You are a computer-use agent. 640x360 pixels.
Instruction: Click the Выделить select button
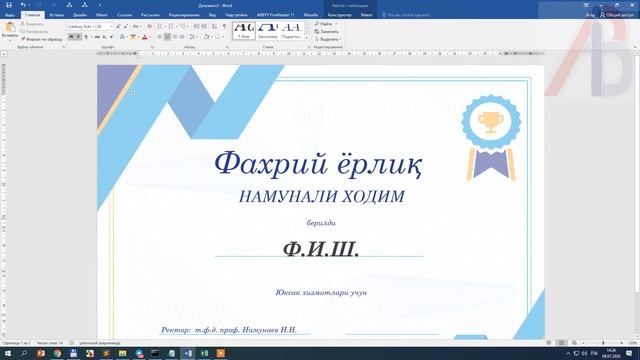pos(327,39)
